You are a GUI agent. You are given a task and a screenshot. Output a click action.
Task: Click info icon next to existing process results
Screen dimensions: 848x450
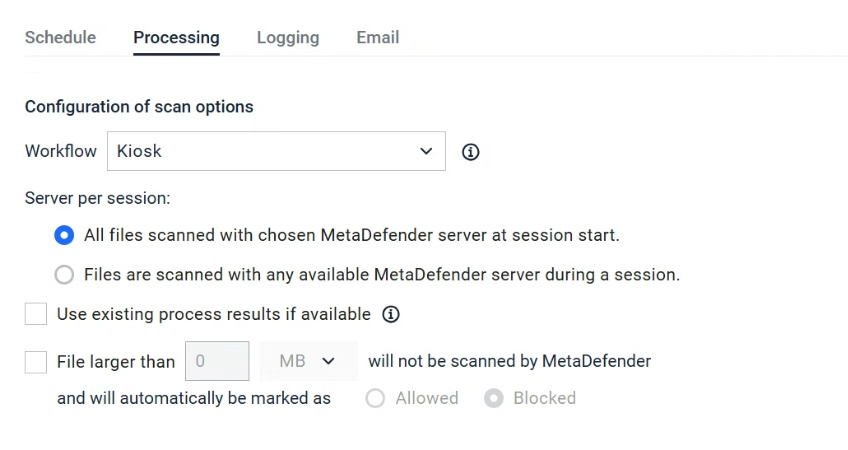[391, 314]
